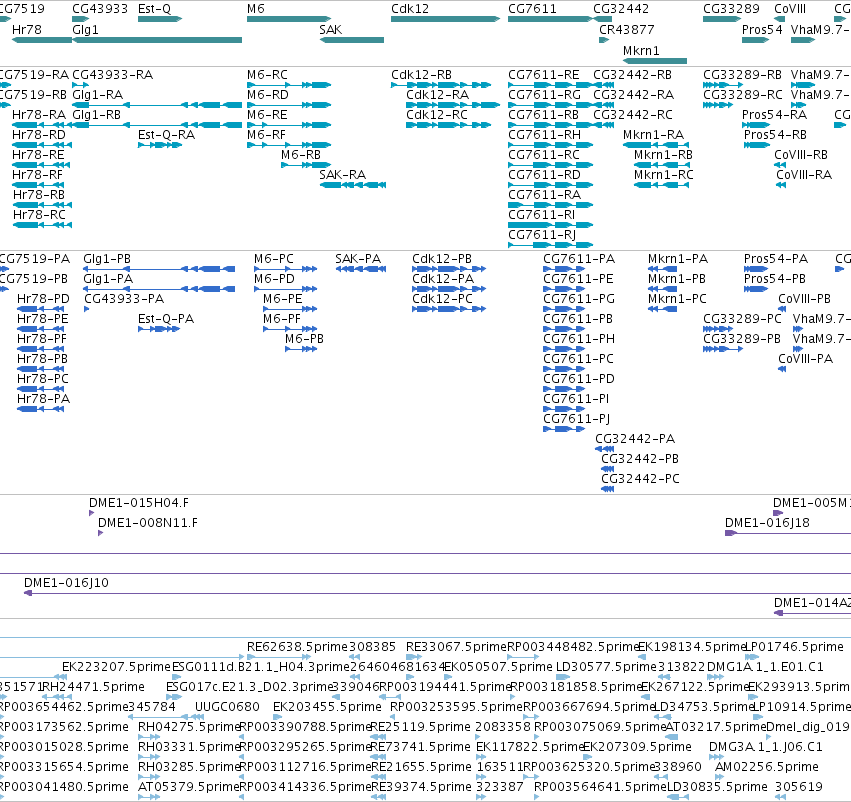Screen dimensions: 851x802
Task: Click EST LP01746.5prime
Action: tap(794, 646)
